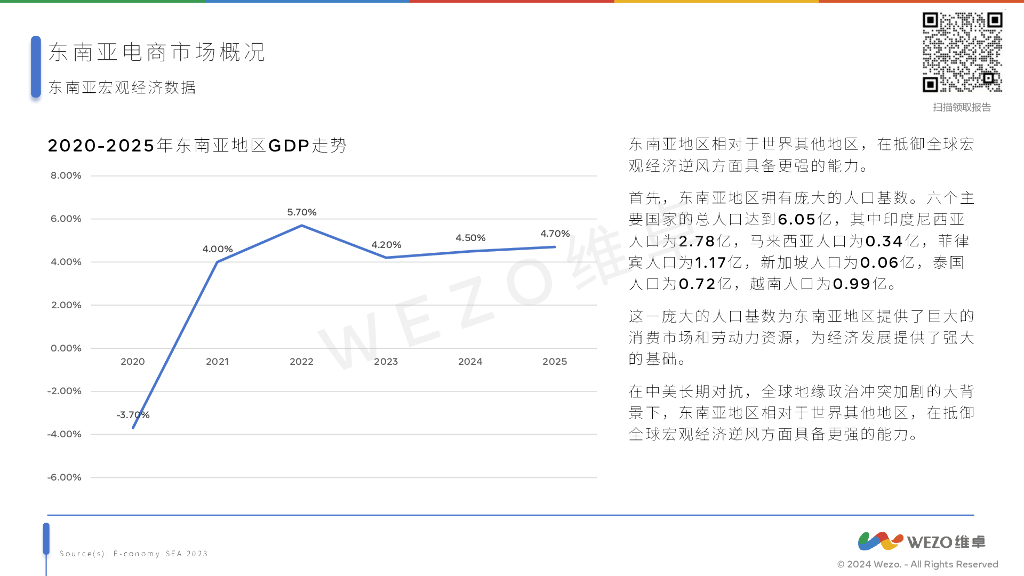1024x576 pixels.
Task: Click the -4.00% y-axis label
Action: pos(65,434)
